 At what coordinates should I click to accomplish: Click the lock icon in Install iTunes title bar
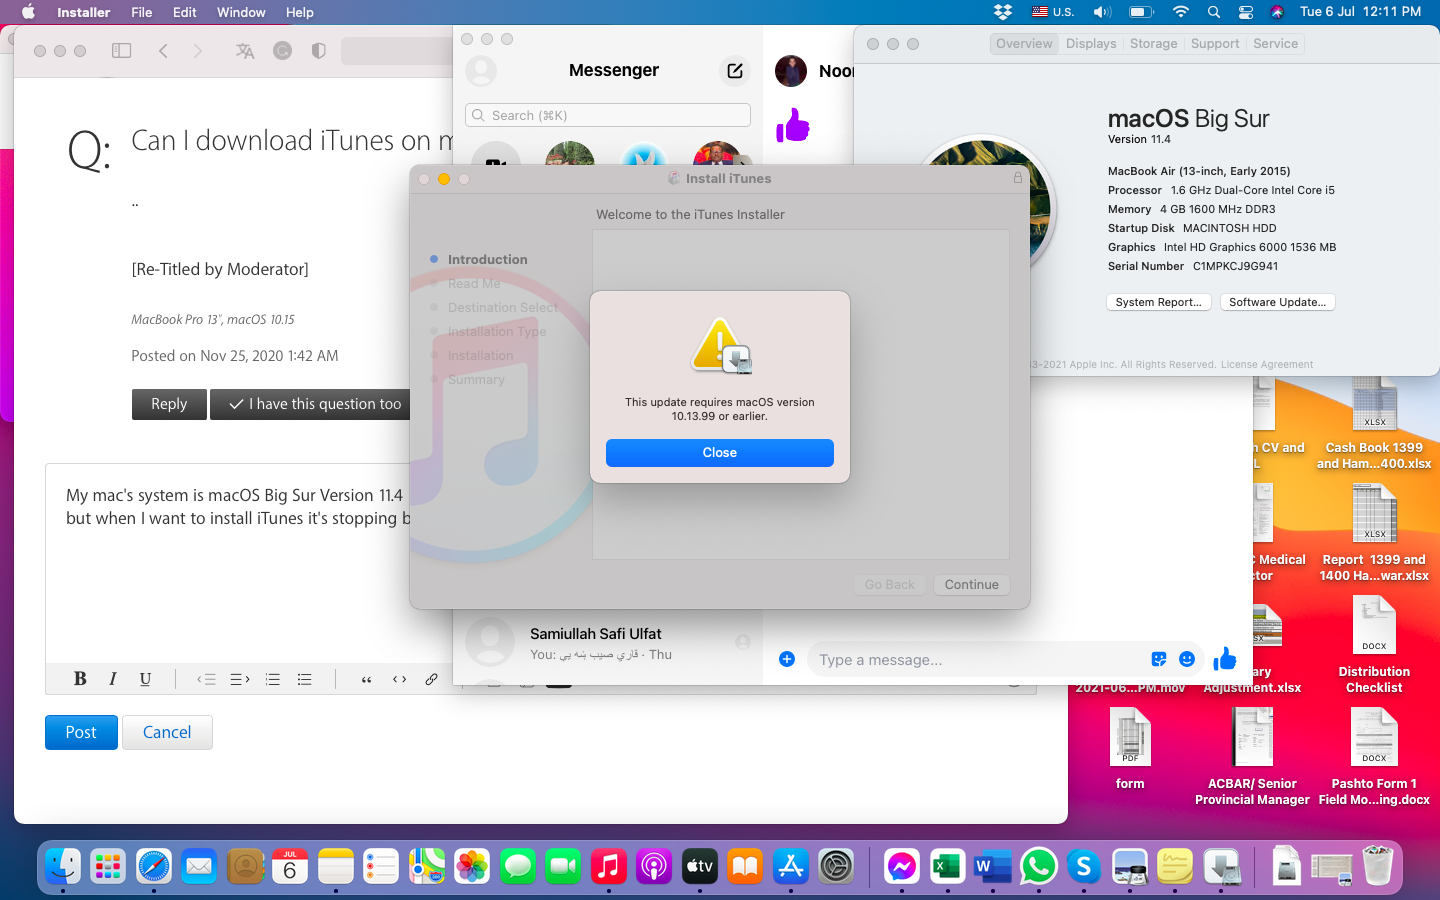[x=1018, y=178]
